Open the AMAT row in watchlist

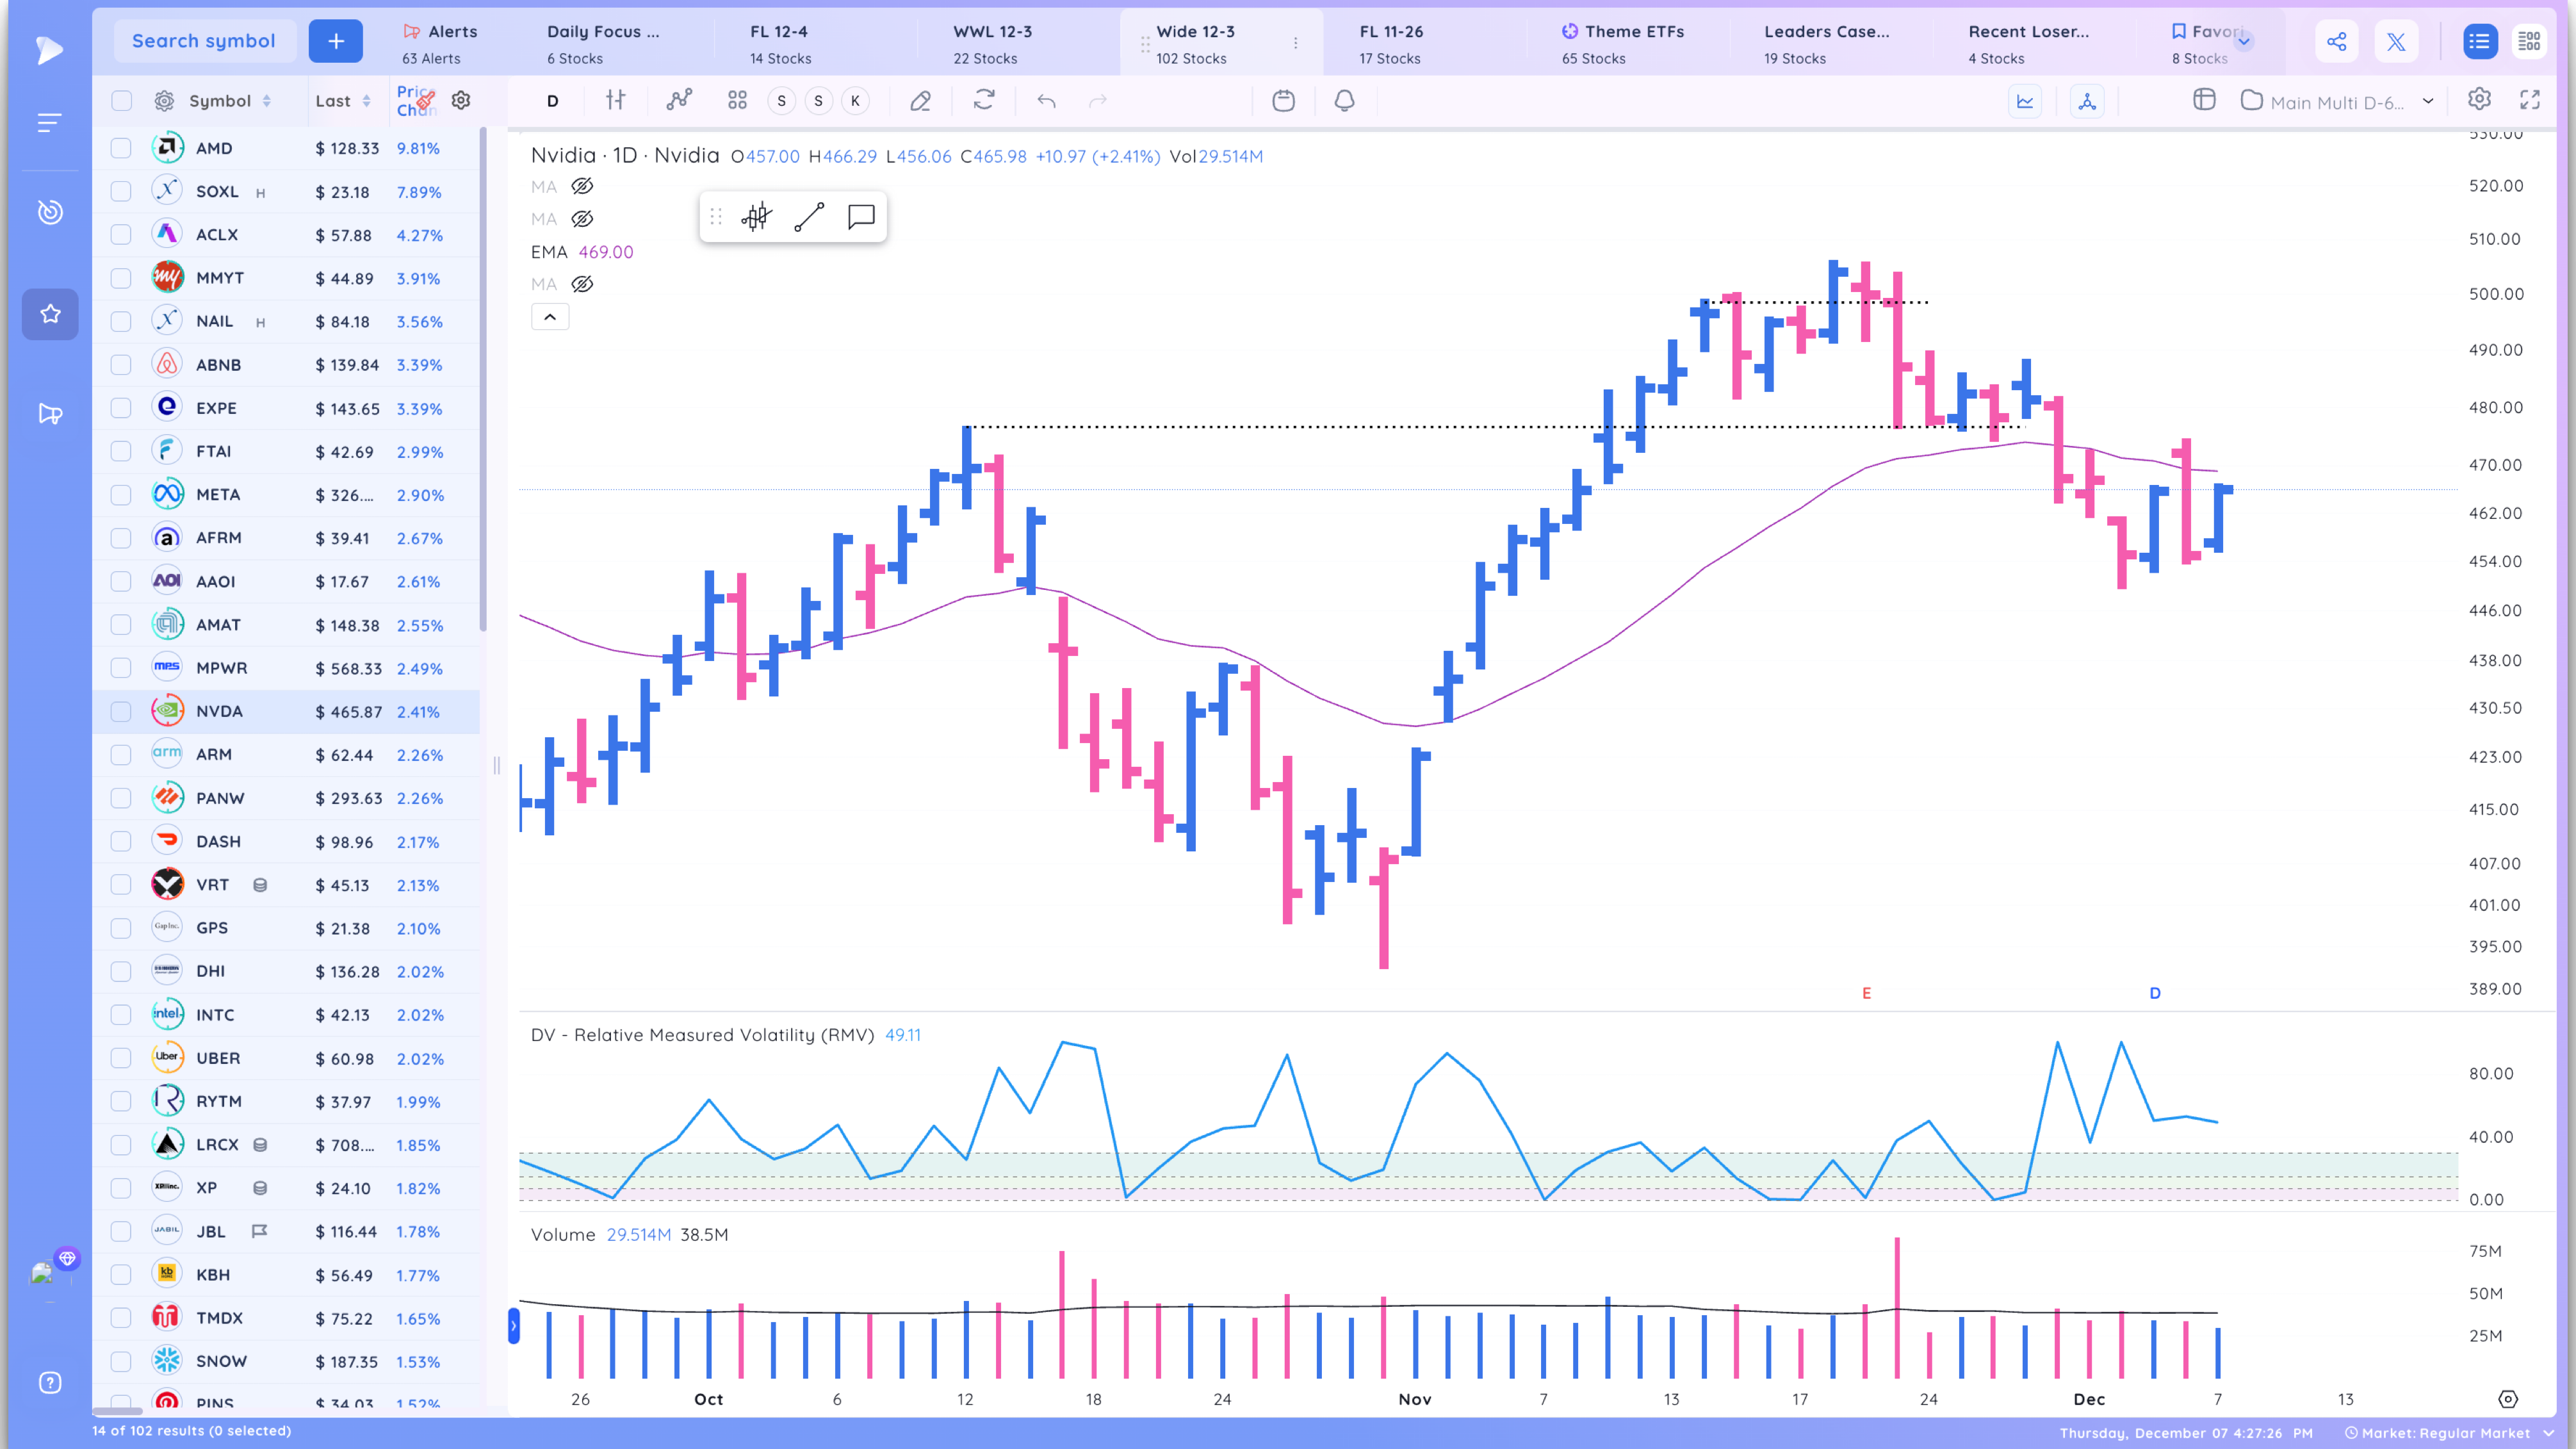(286, 624)
